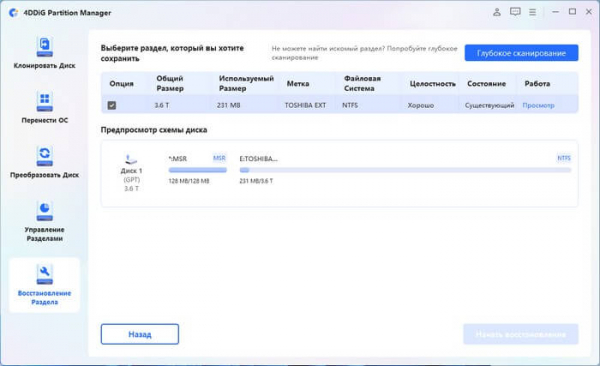Image resolution: width=600 pixels, height=366 pixels.
Task: Open the Просмотр link for TOSHIBA EXT
Action: tap(538, 105)
